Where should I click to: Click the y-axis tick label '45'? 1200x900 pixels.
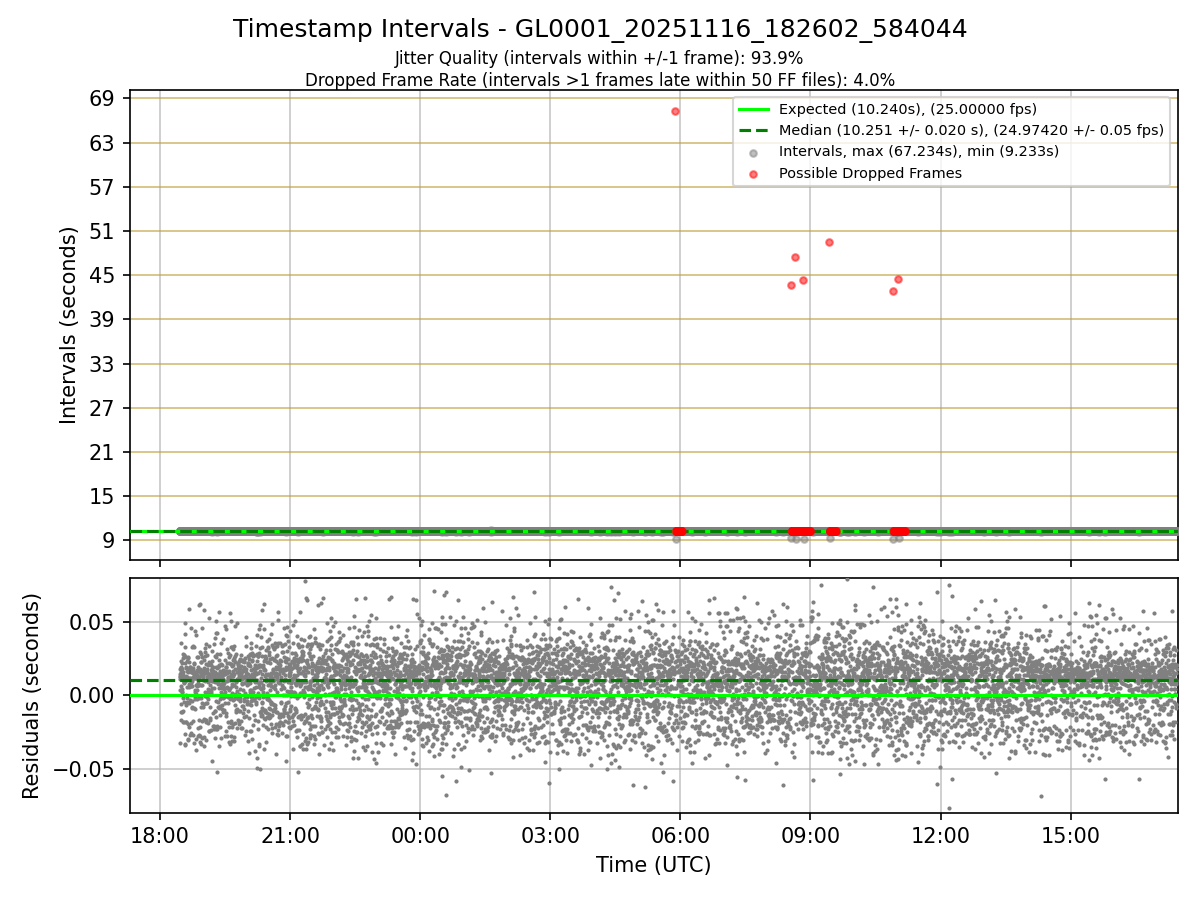click(104, 275)
